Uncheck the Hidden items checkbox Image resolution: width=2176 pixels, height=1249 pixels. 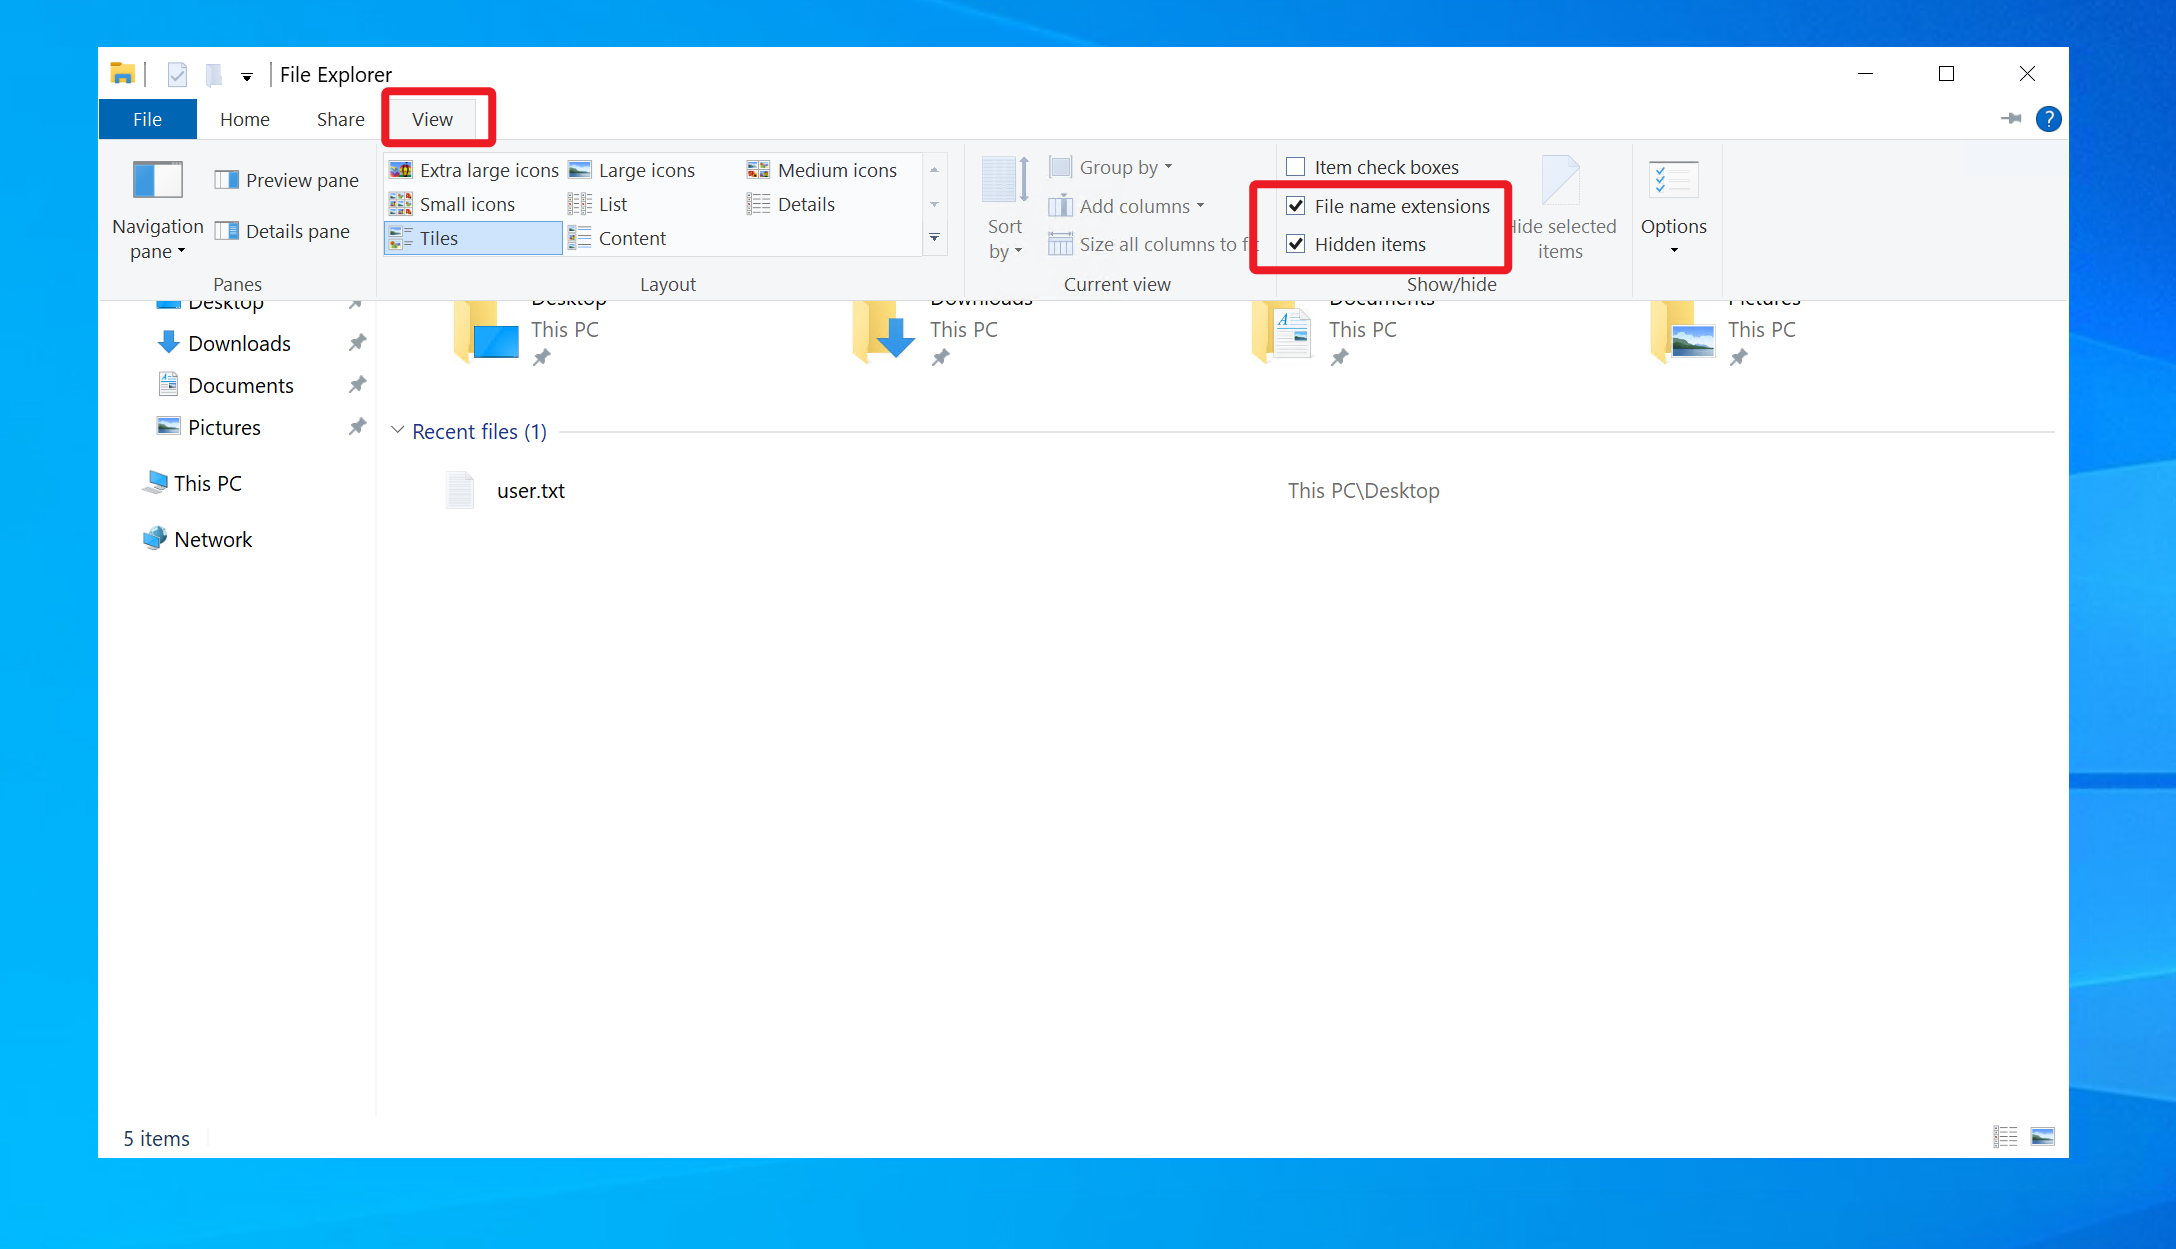click(x=1296, y=244)
